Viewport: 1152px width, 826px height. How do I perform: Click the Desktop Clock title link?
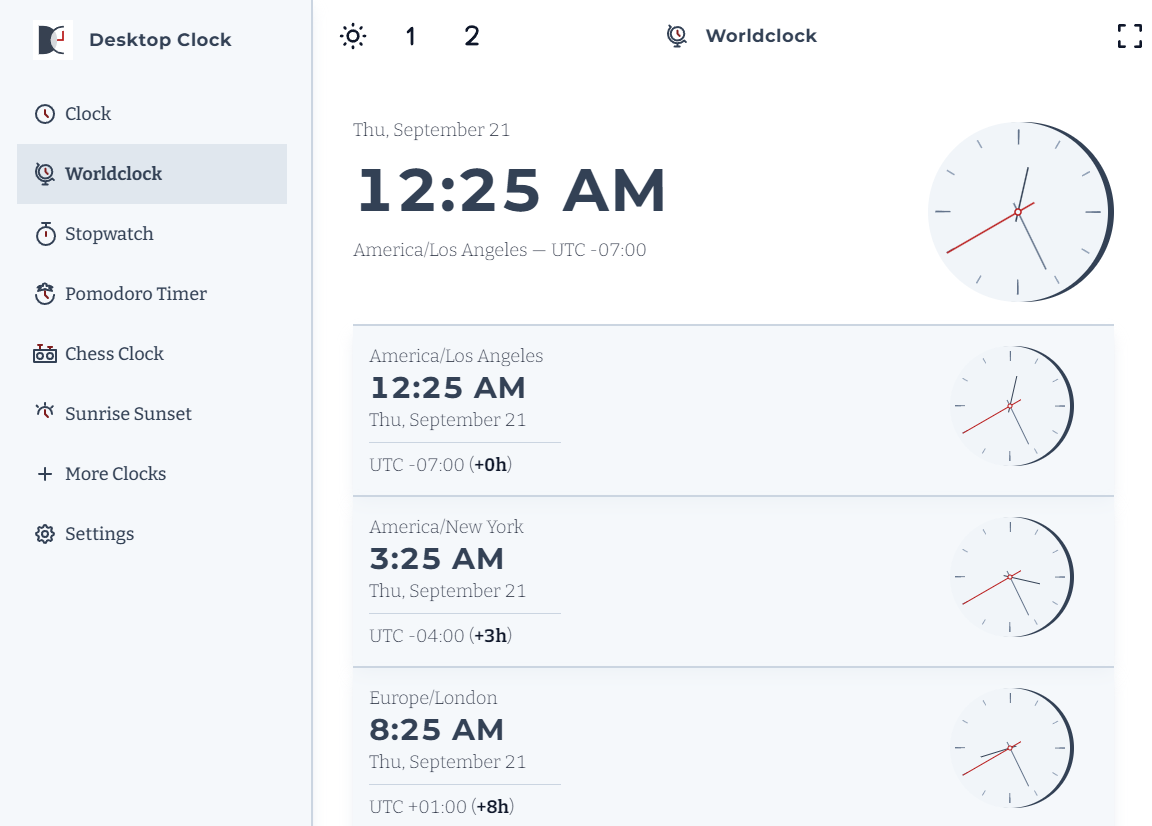click(160, 40)
